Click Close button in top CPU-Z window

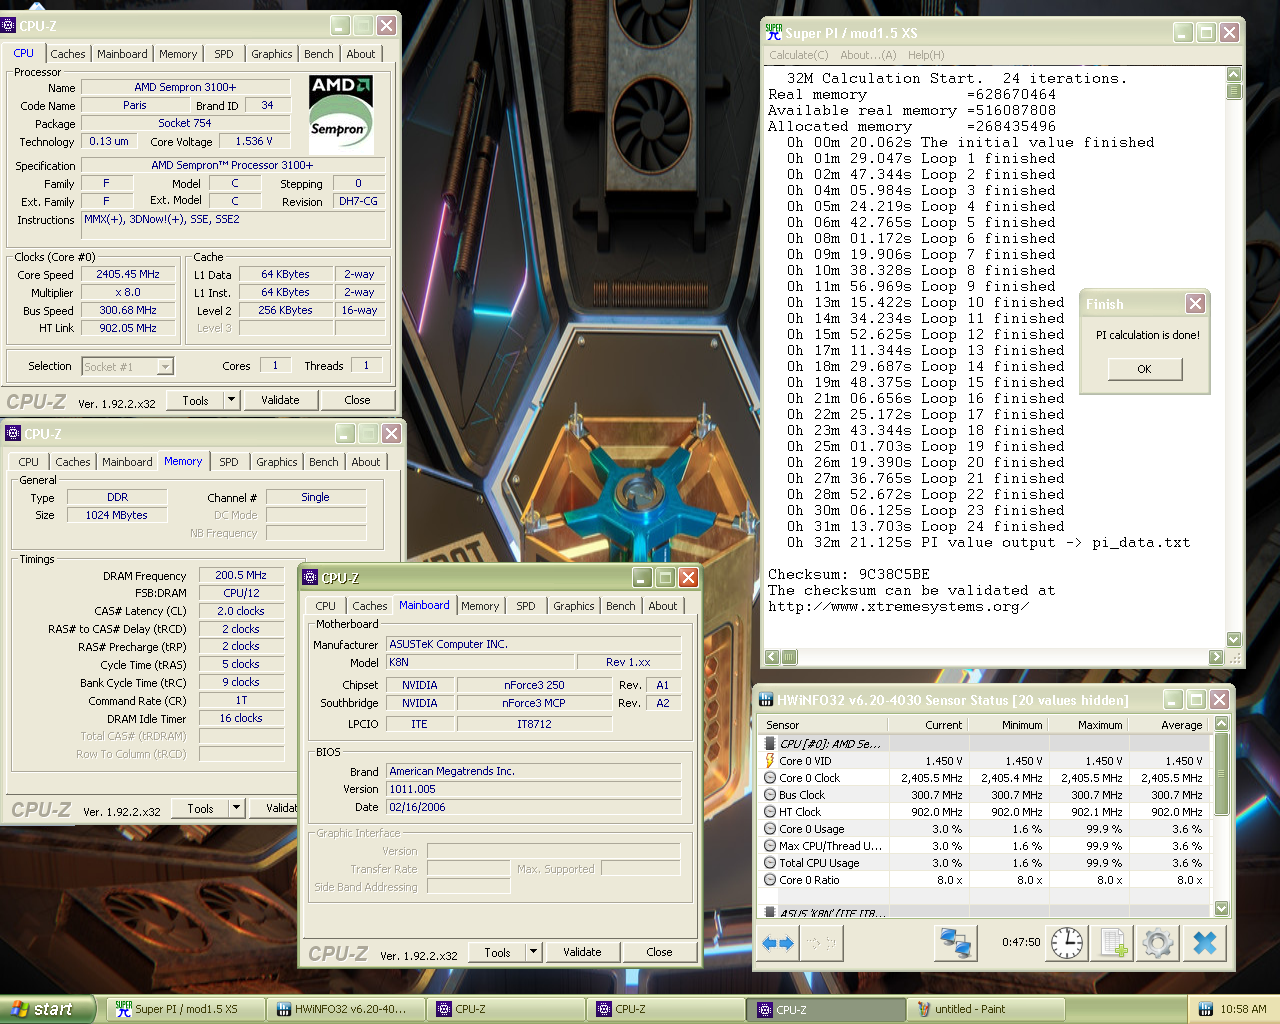click(x=357, y=400)
